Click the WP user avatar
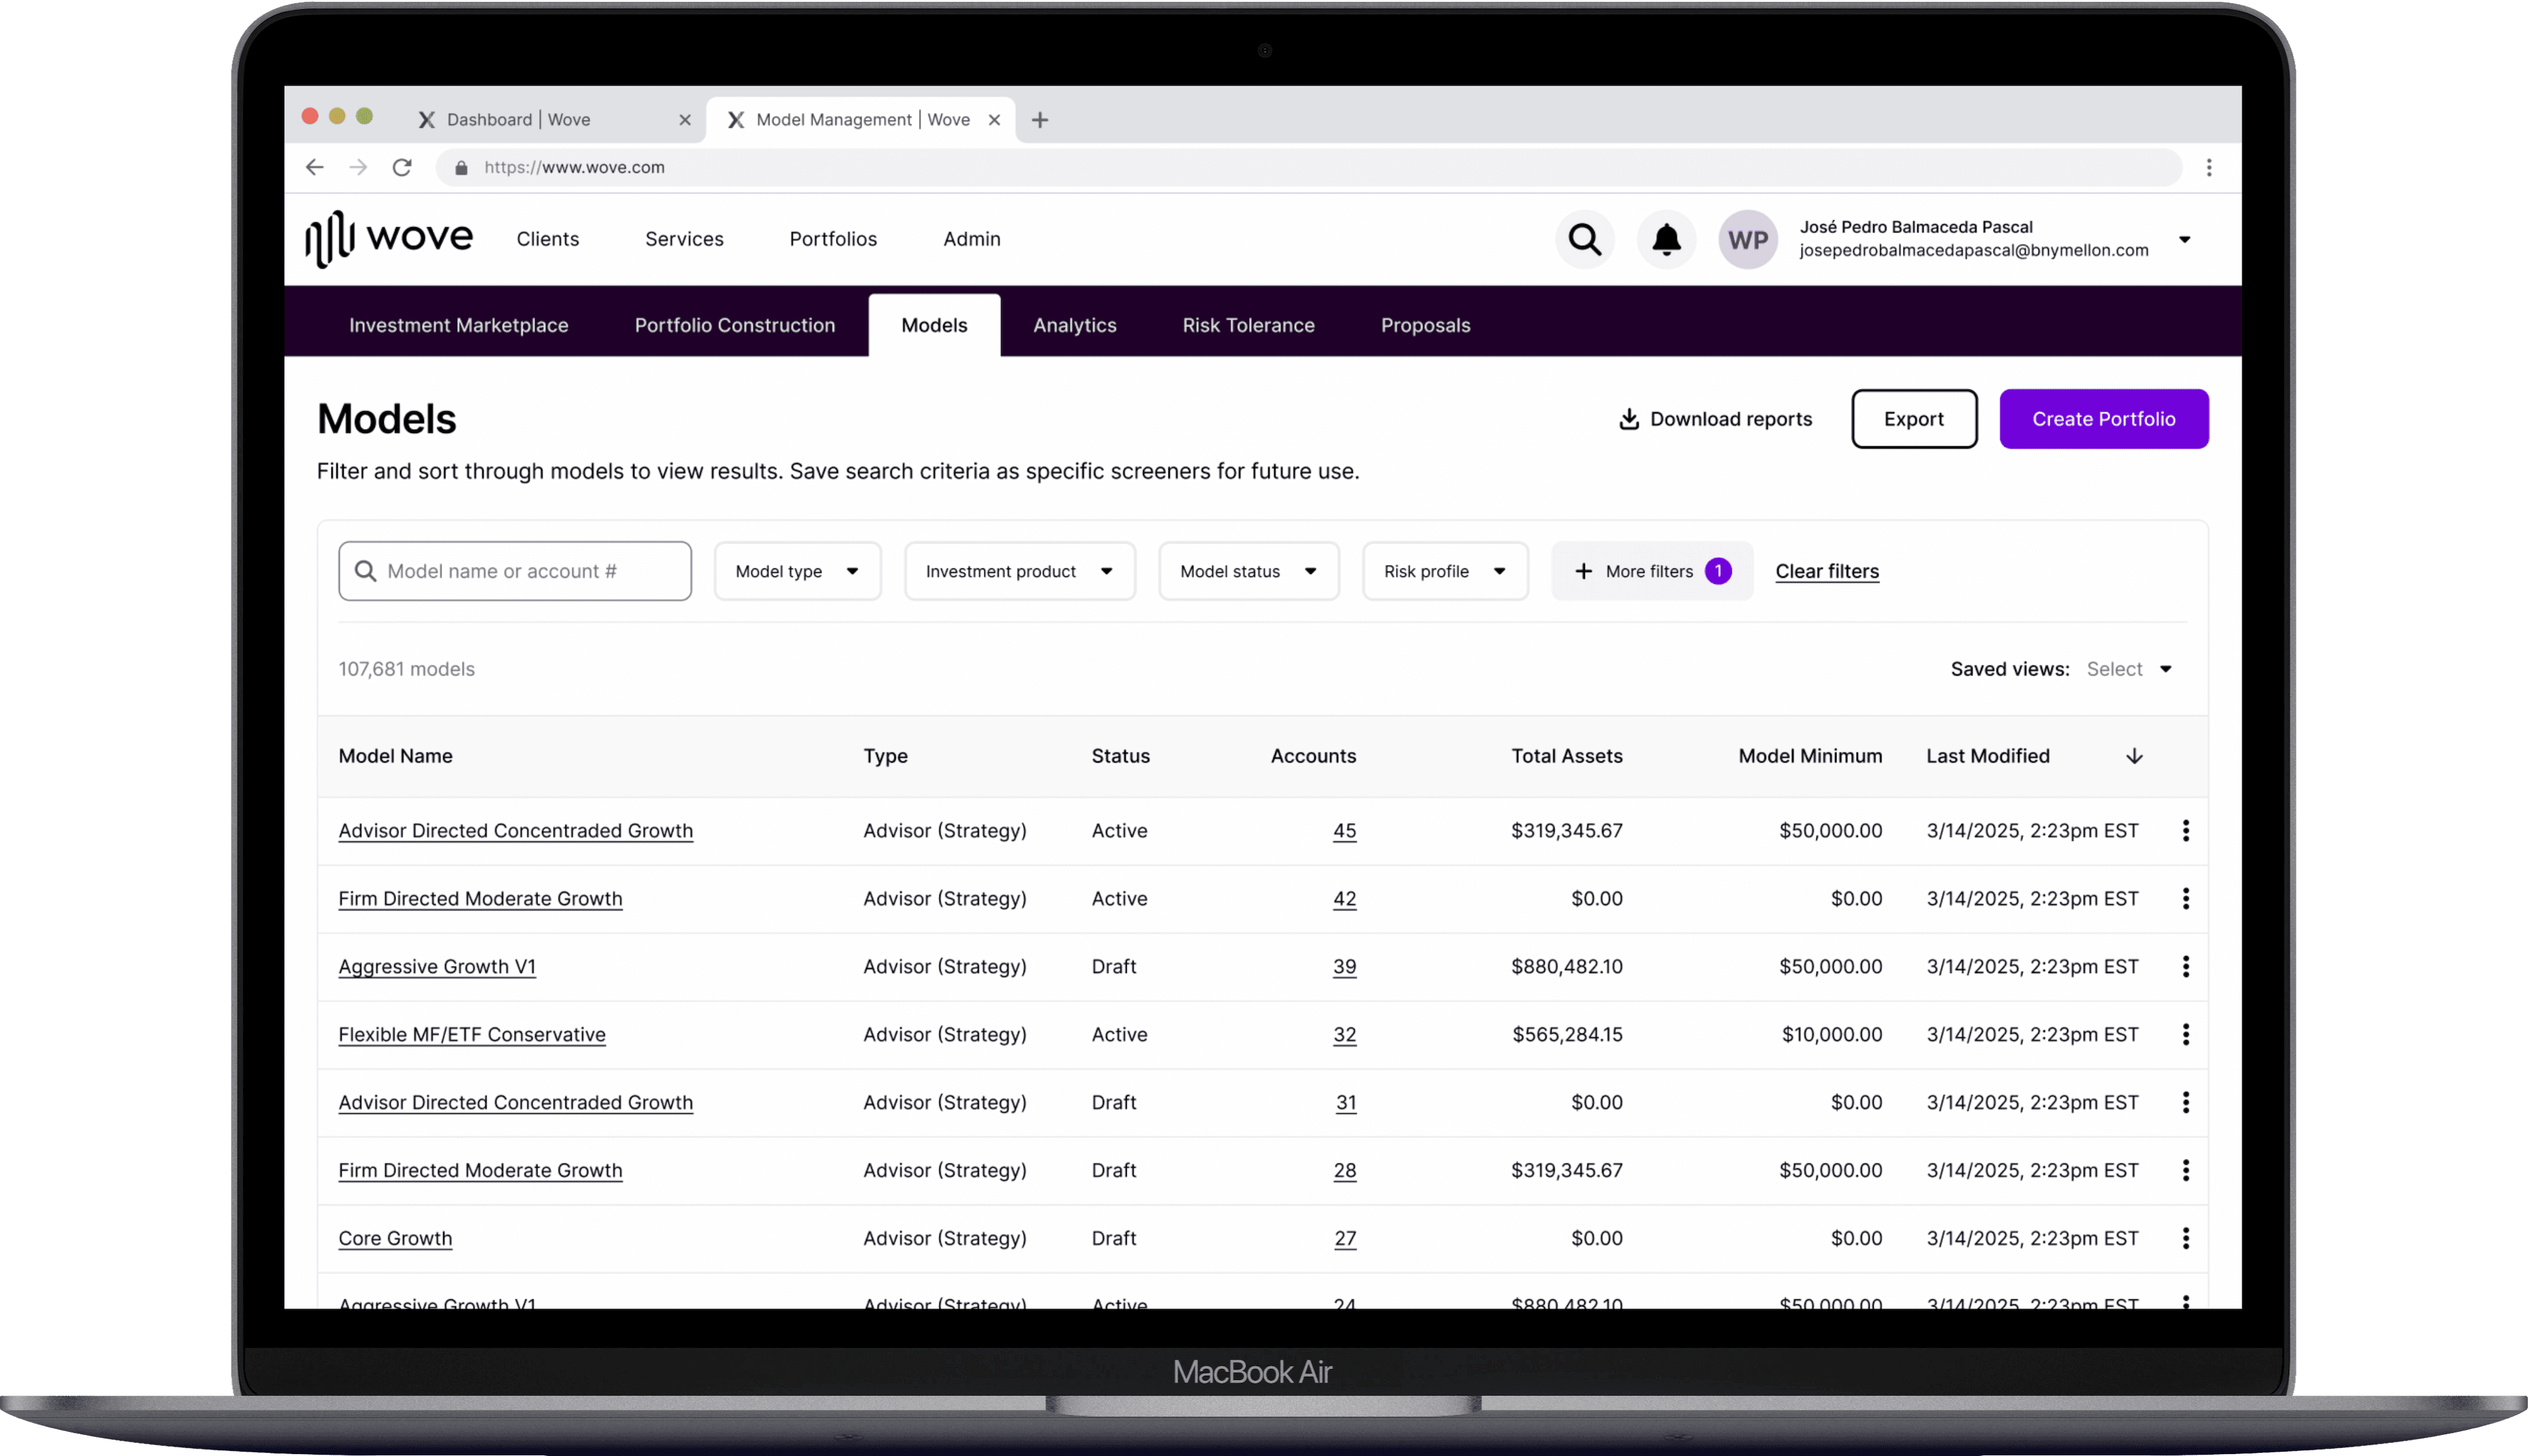This screenshot has height=1456, width=2528. click(1747, 240)
